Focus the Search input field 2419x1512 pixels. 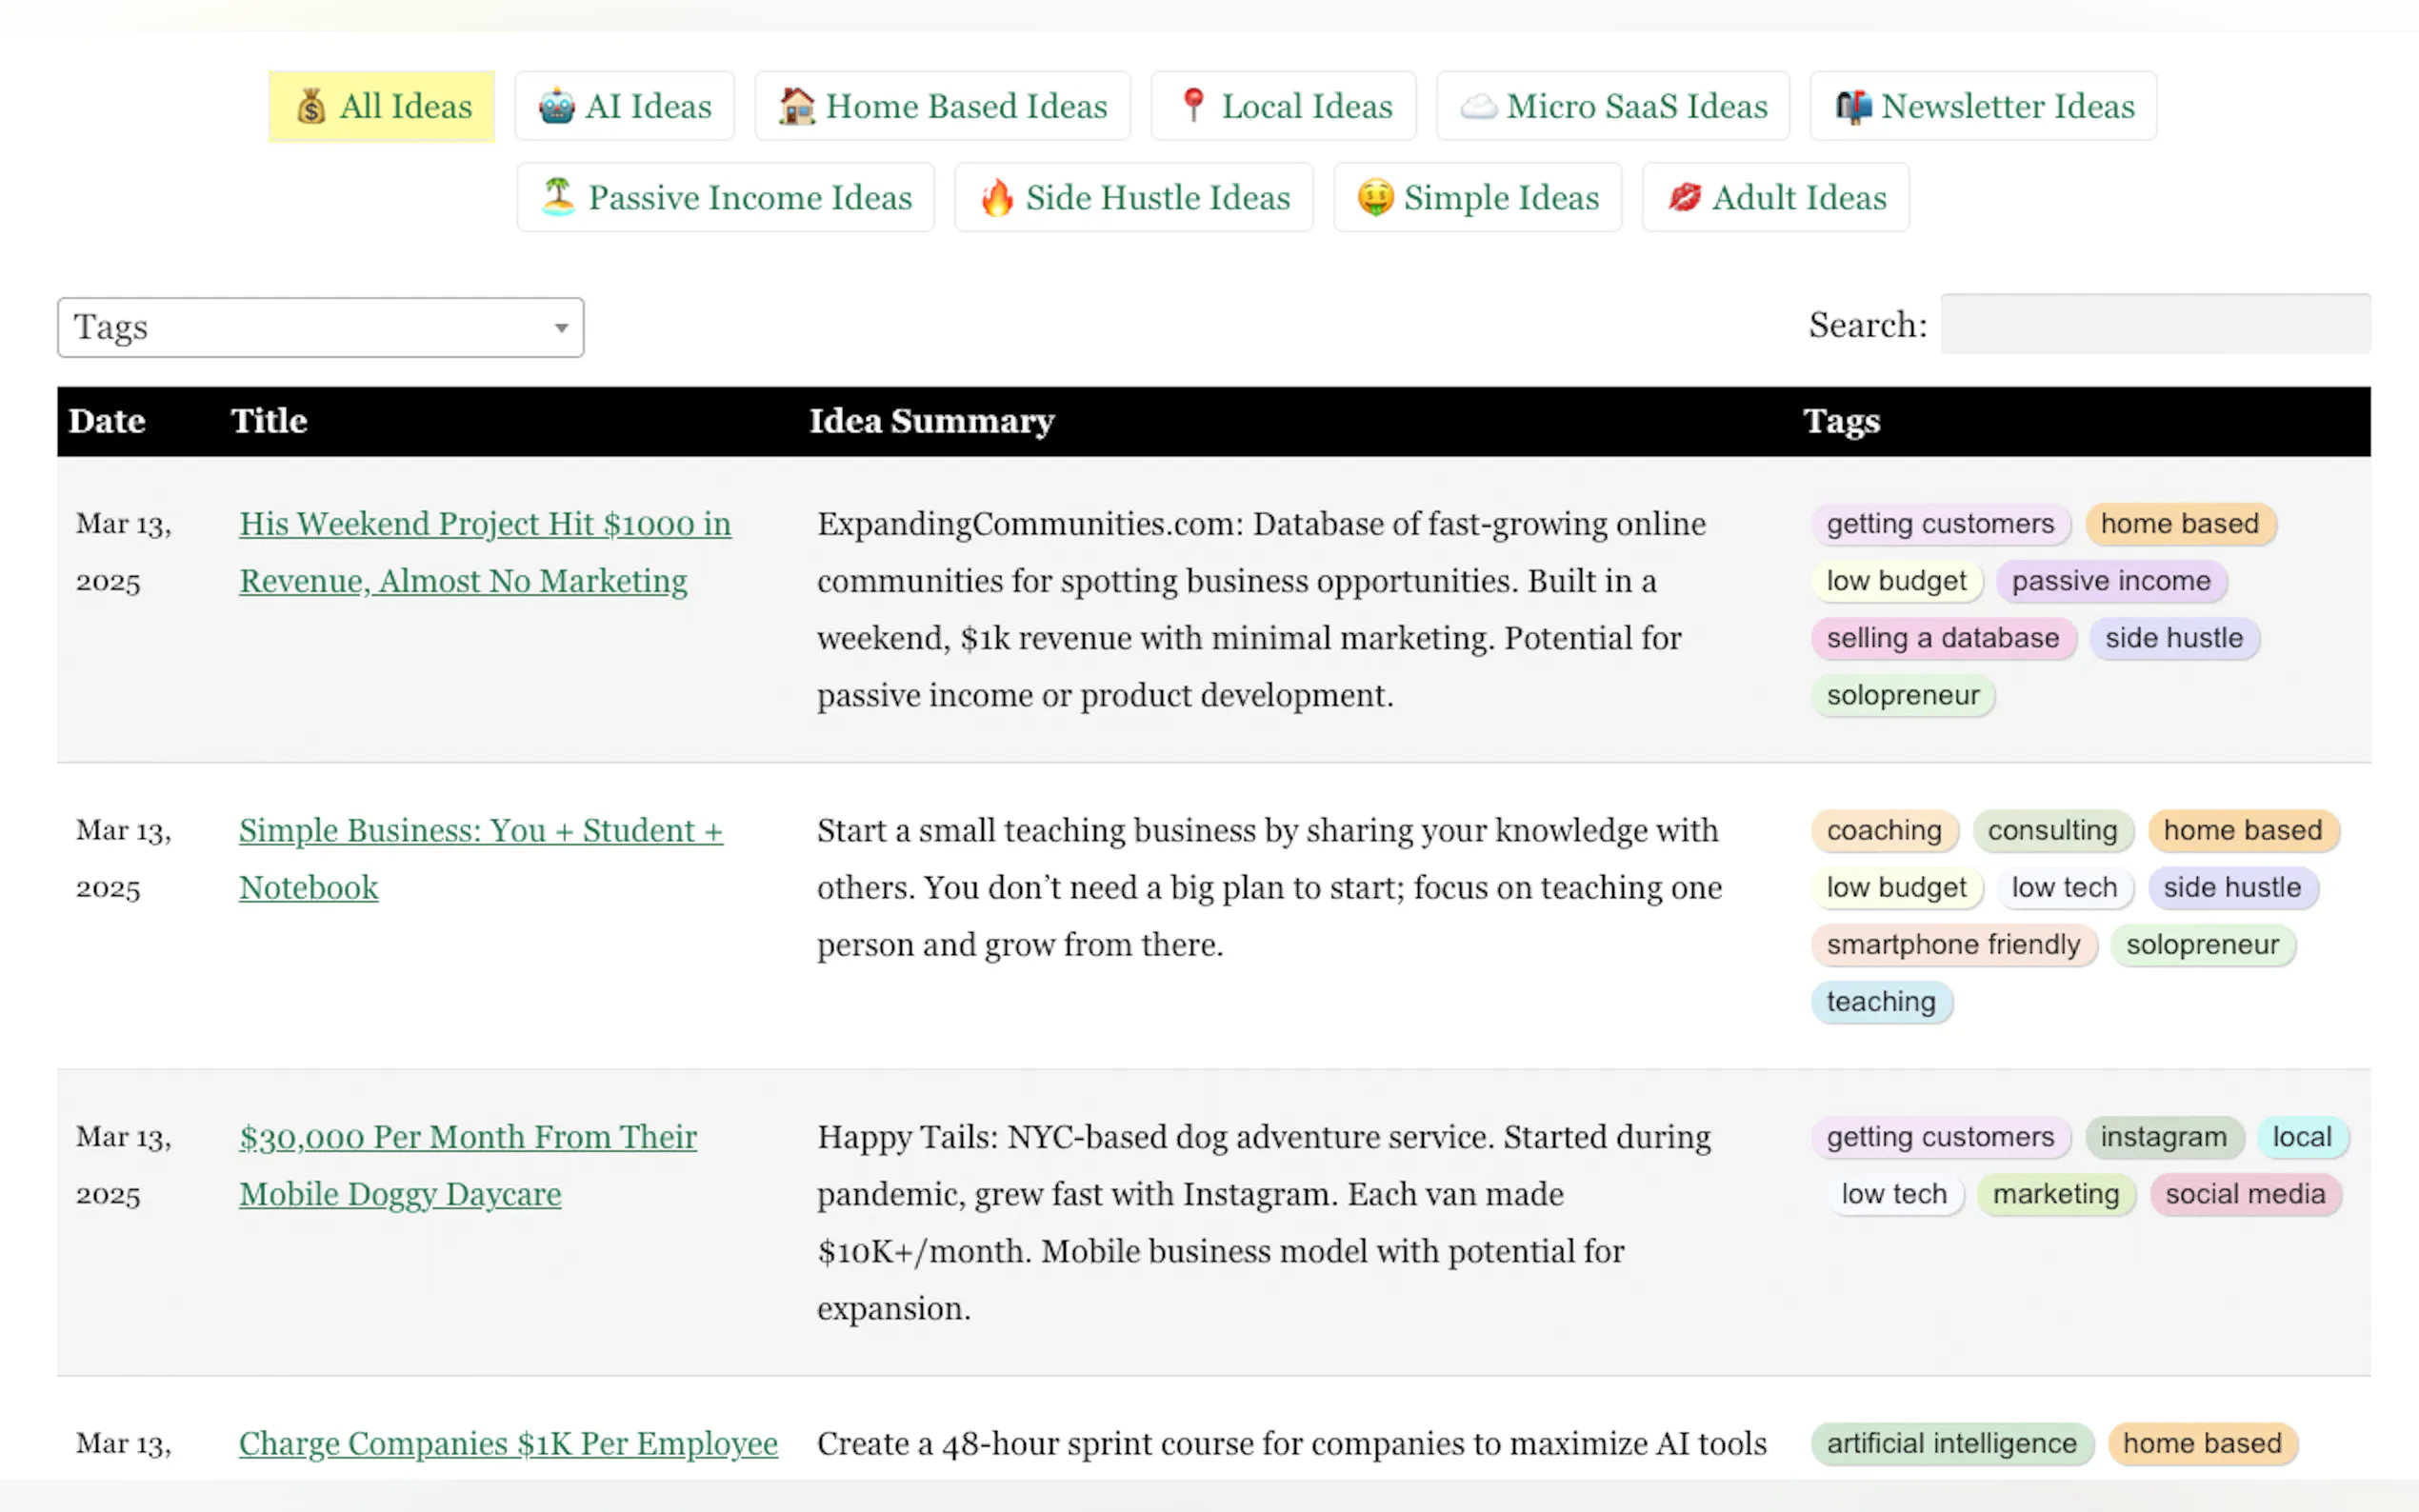coord(2154,324)
